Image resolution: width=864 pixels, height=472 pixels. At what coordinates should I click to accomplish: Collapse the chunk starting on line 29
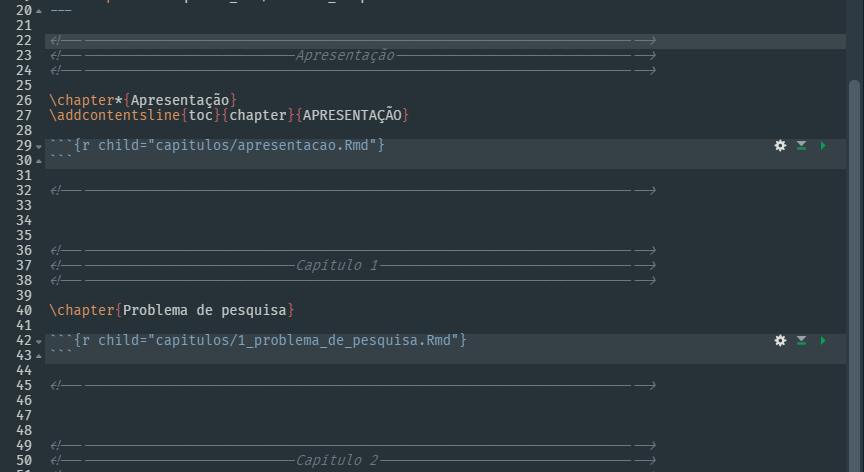tap(39, 147)
